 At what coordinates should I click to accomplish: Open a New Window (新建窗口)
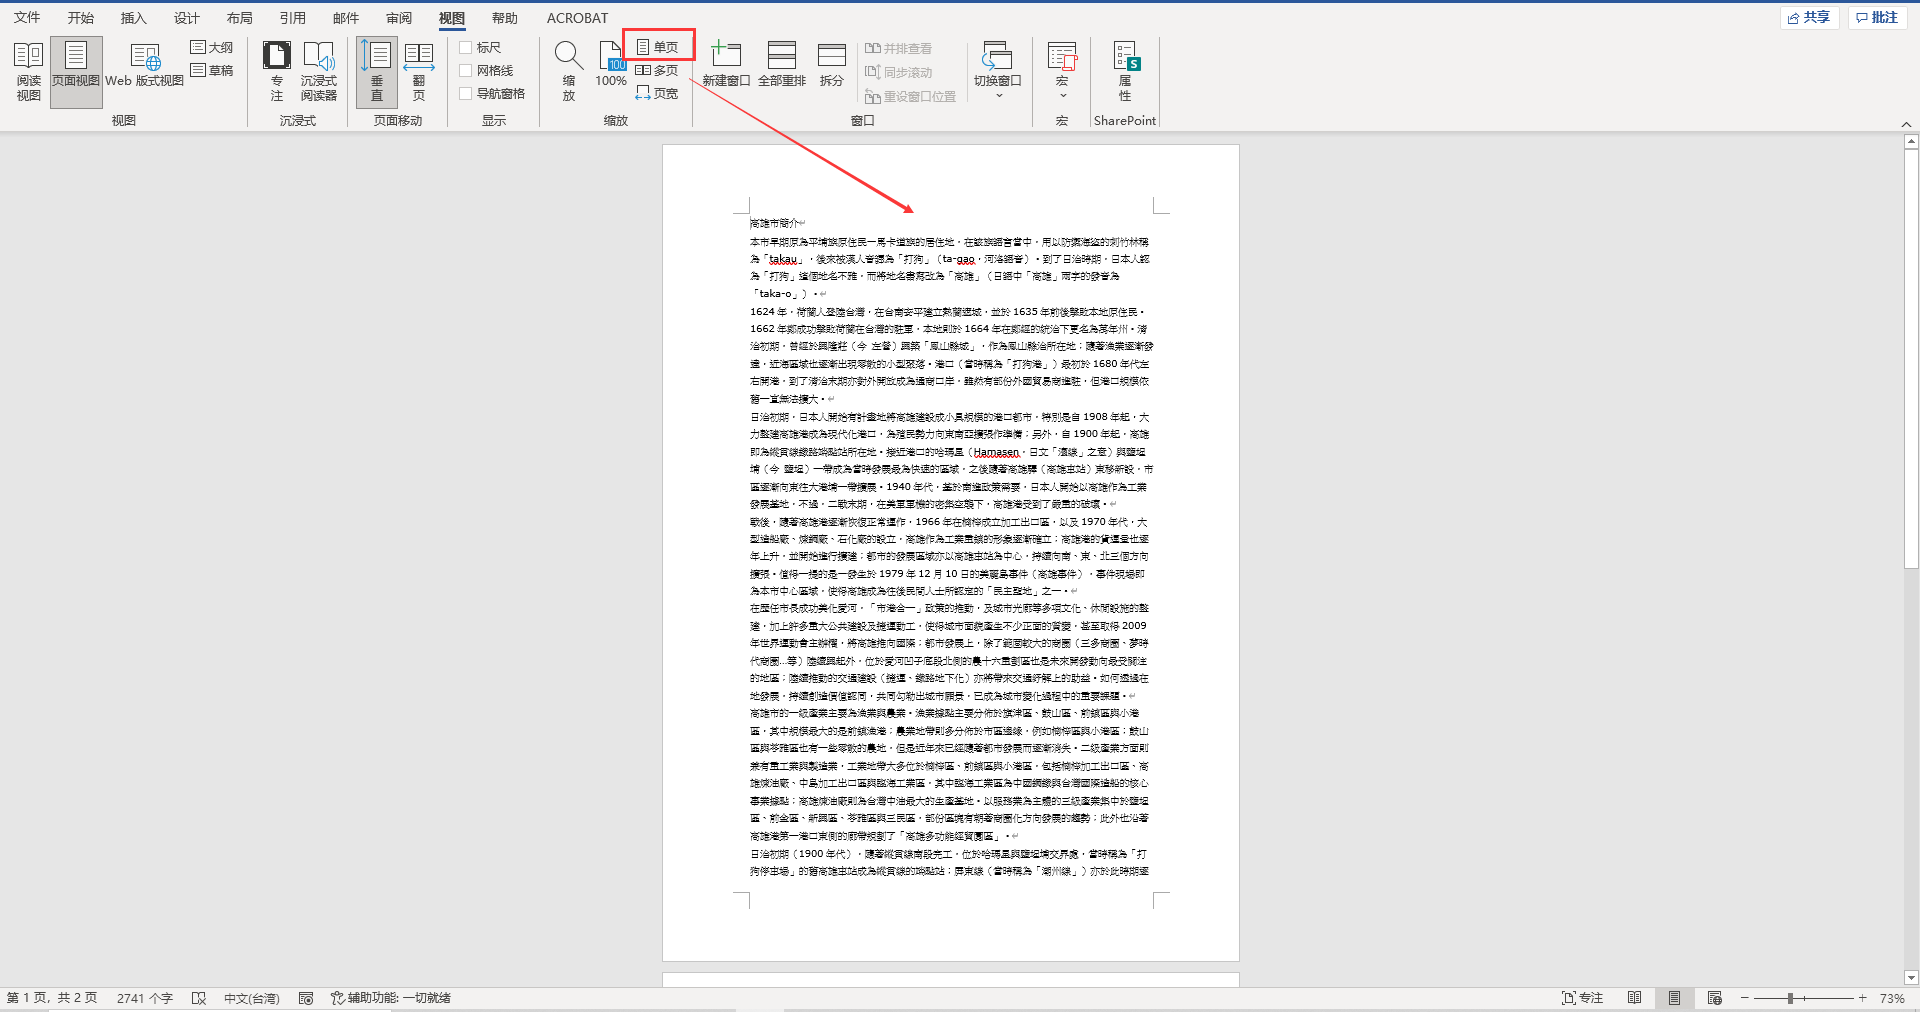726,66
